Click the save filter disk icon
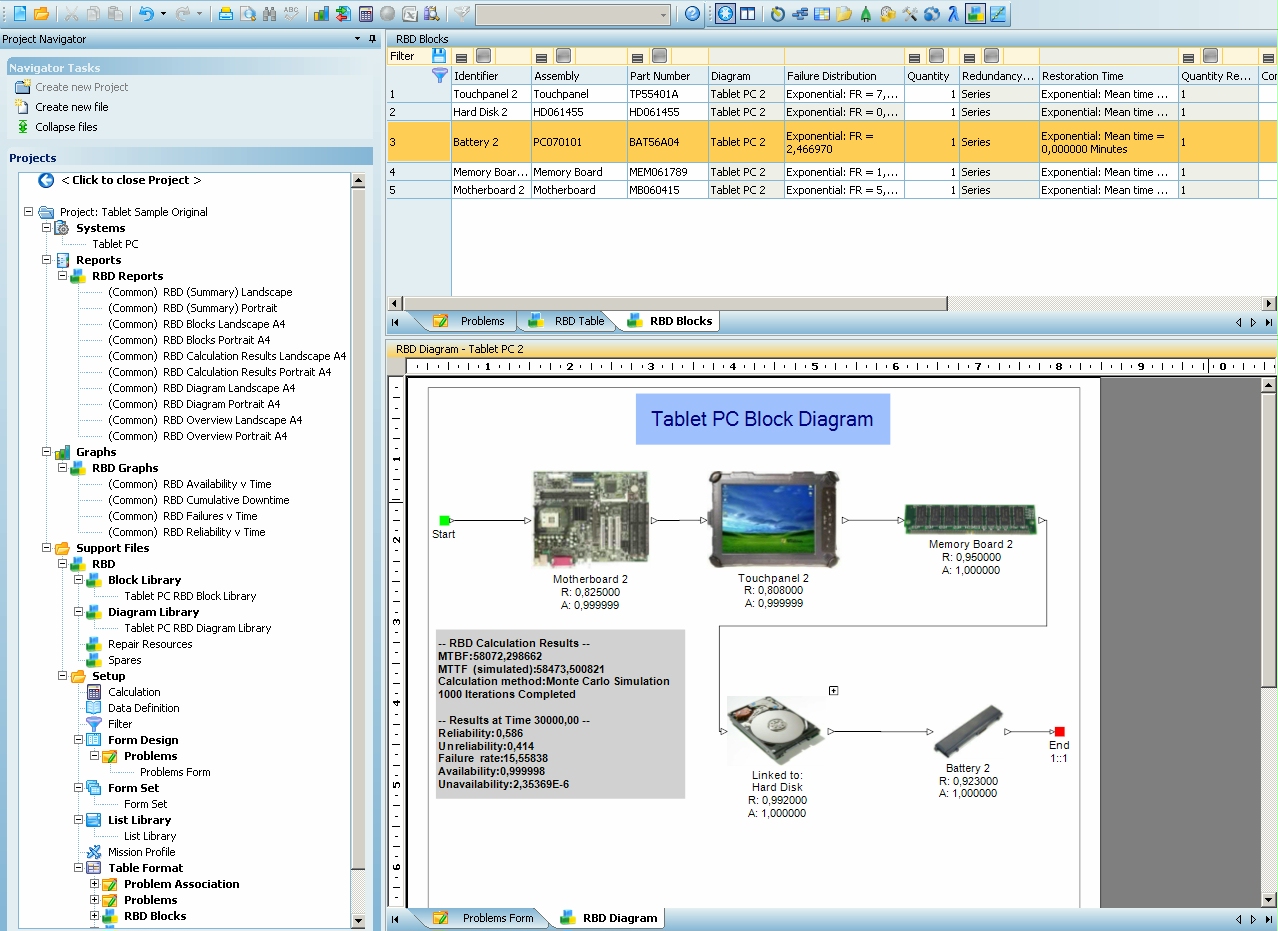 click(x=439, y=56)
